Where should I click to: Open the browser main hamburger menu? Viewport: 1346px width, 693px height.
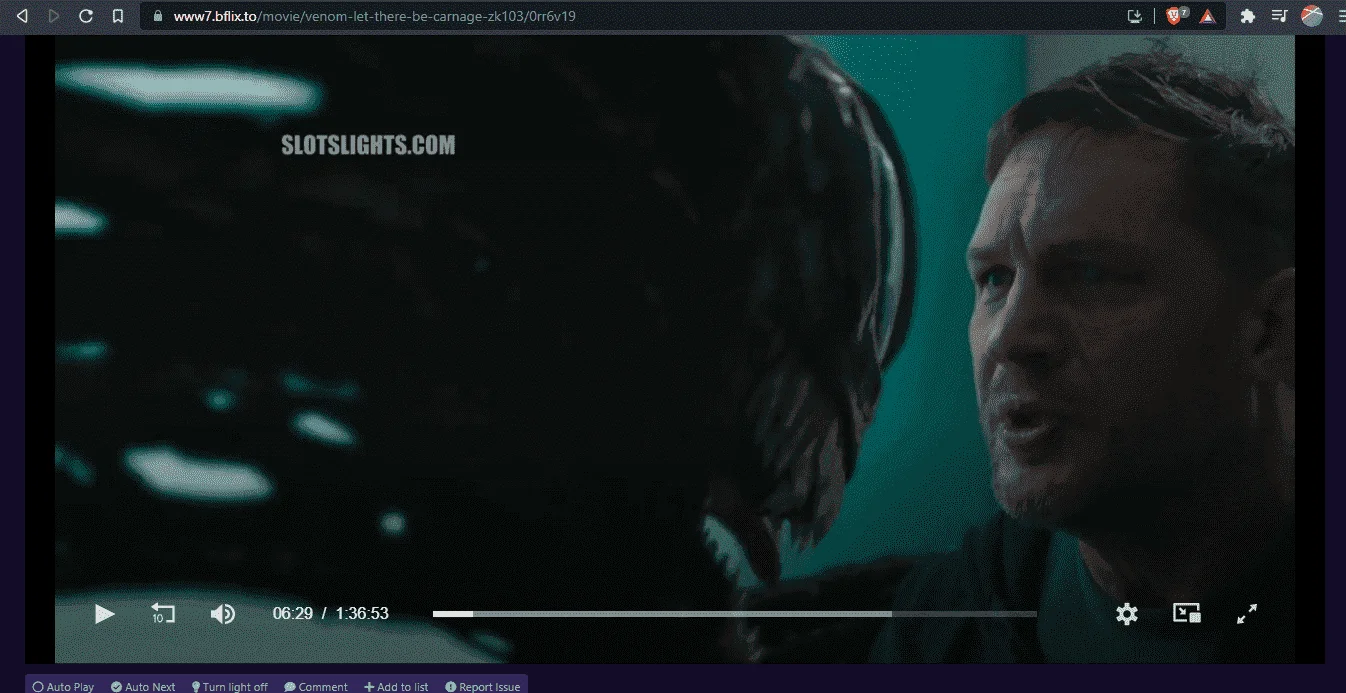click(x=1341, y=16)
